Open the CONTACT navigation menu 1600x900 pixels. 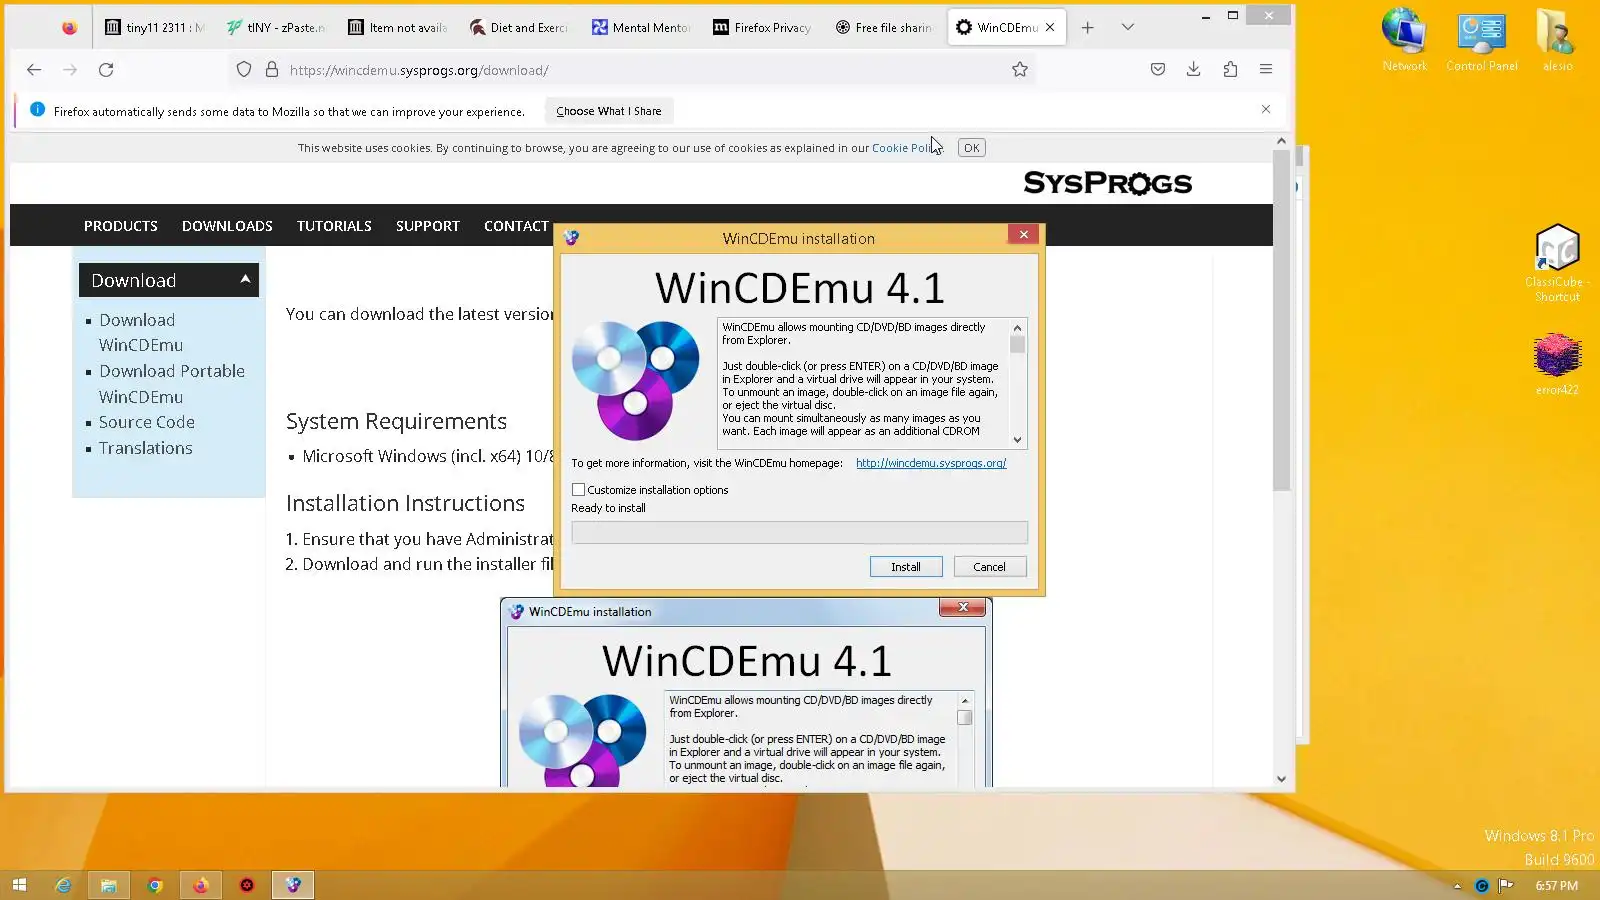516,226
